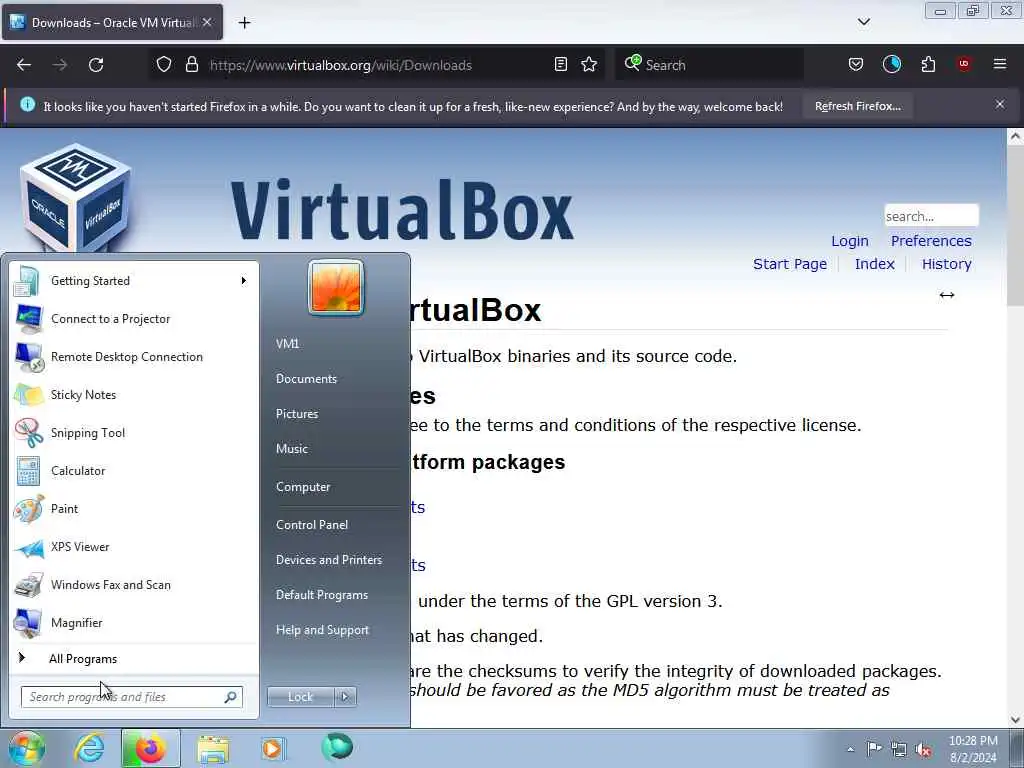Open Default Programs

coord(322,595)
